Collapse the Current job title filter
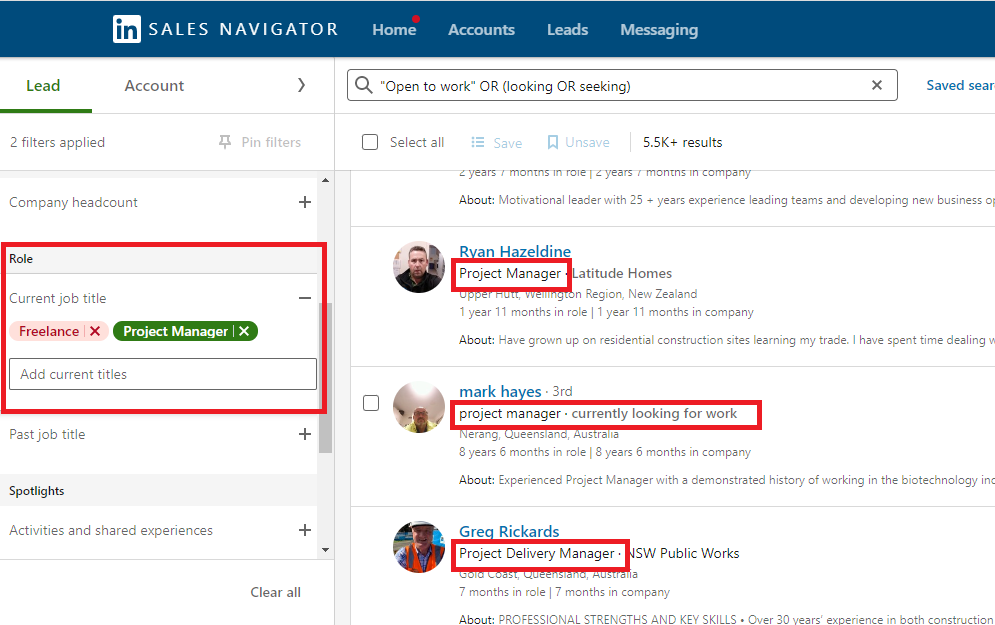Image resolution: width=995 pixels, height=625 pixels. point(305,298)
